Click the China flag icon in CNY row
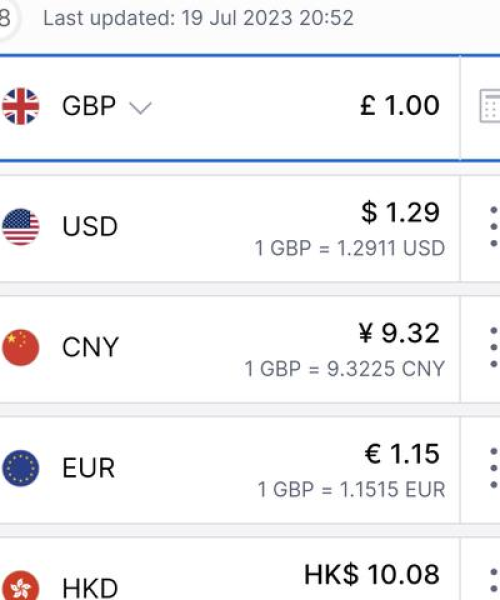Screen dimensions: 500x600 click(21, 347)
